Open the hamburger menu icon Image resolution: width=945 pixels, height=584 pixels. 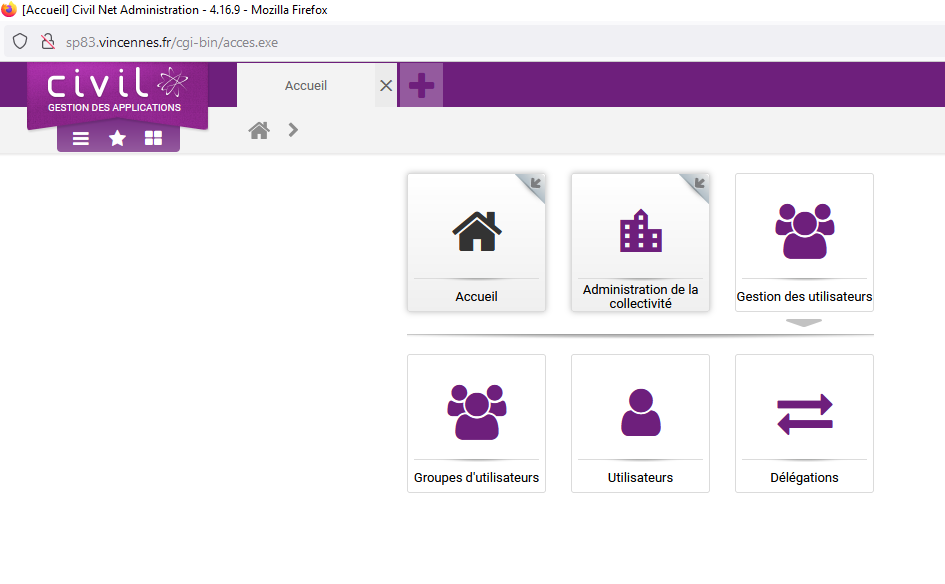click(x=81, y=139)
